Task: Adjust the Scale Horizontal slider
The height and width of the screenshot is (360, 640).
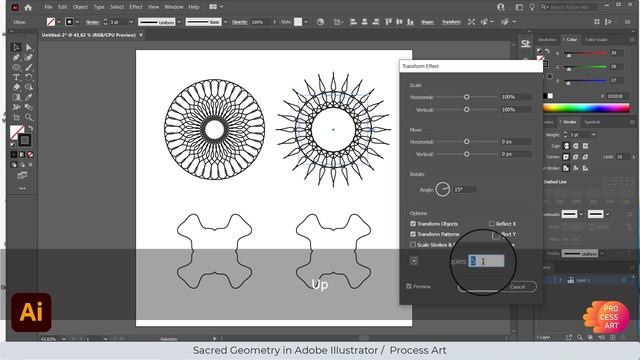Action: (467, 97)
